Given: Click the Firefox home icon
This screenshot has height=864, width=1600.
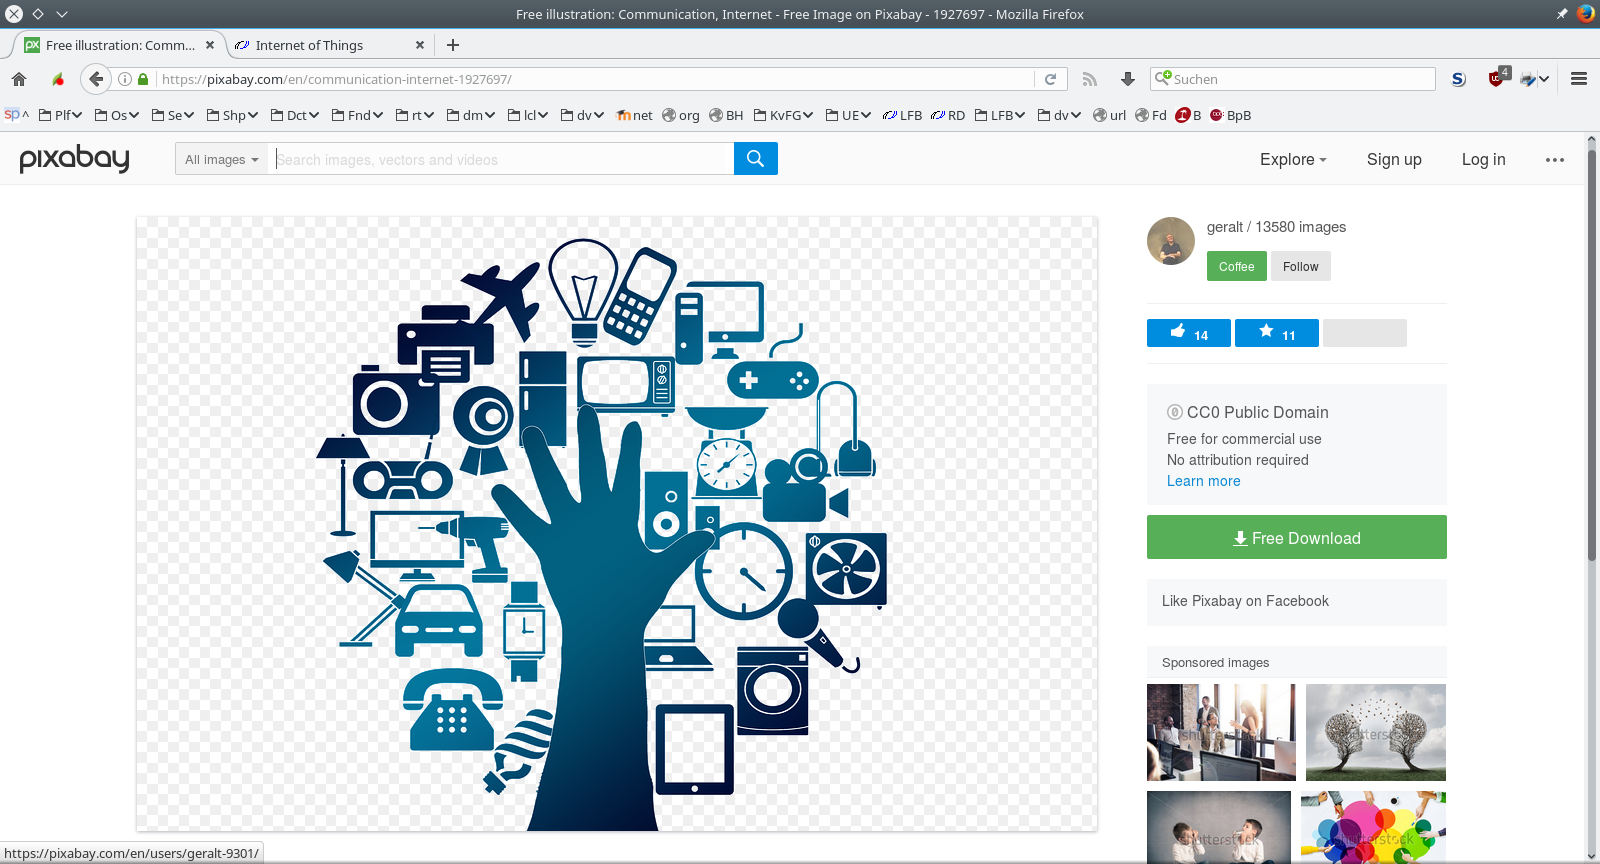Looking at the screenshot, I should click(x=19, y=79).
